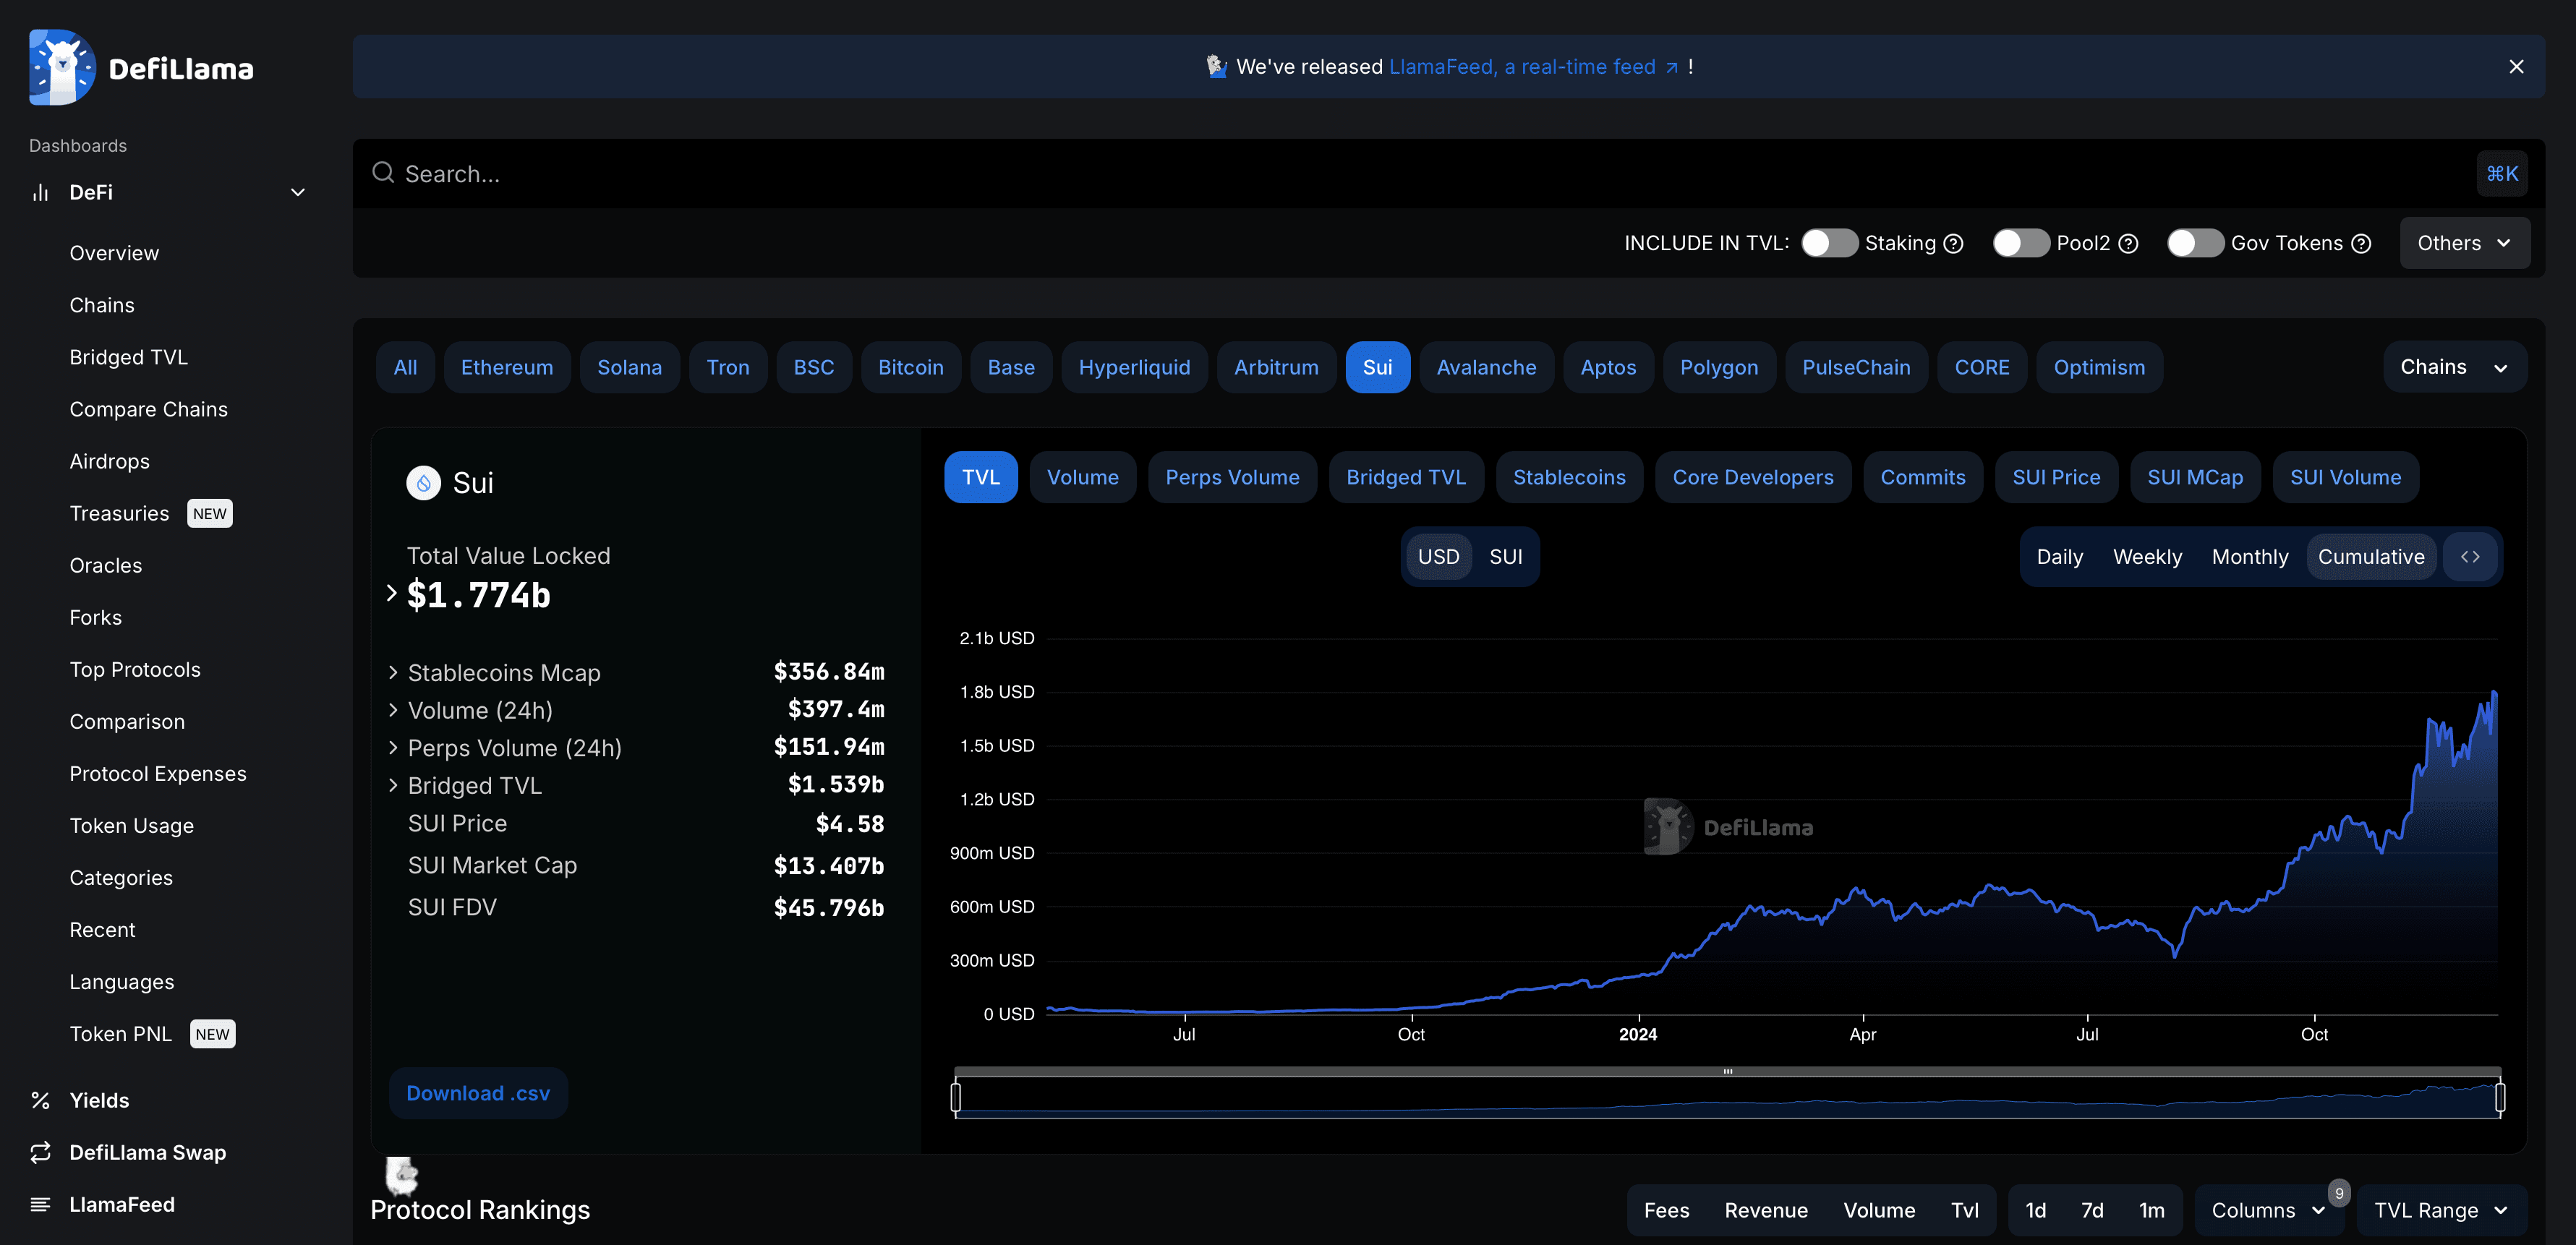Dismiss the LlamaFeed announcement banner

point(2516,67)
